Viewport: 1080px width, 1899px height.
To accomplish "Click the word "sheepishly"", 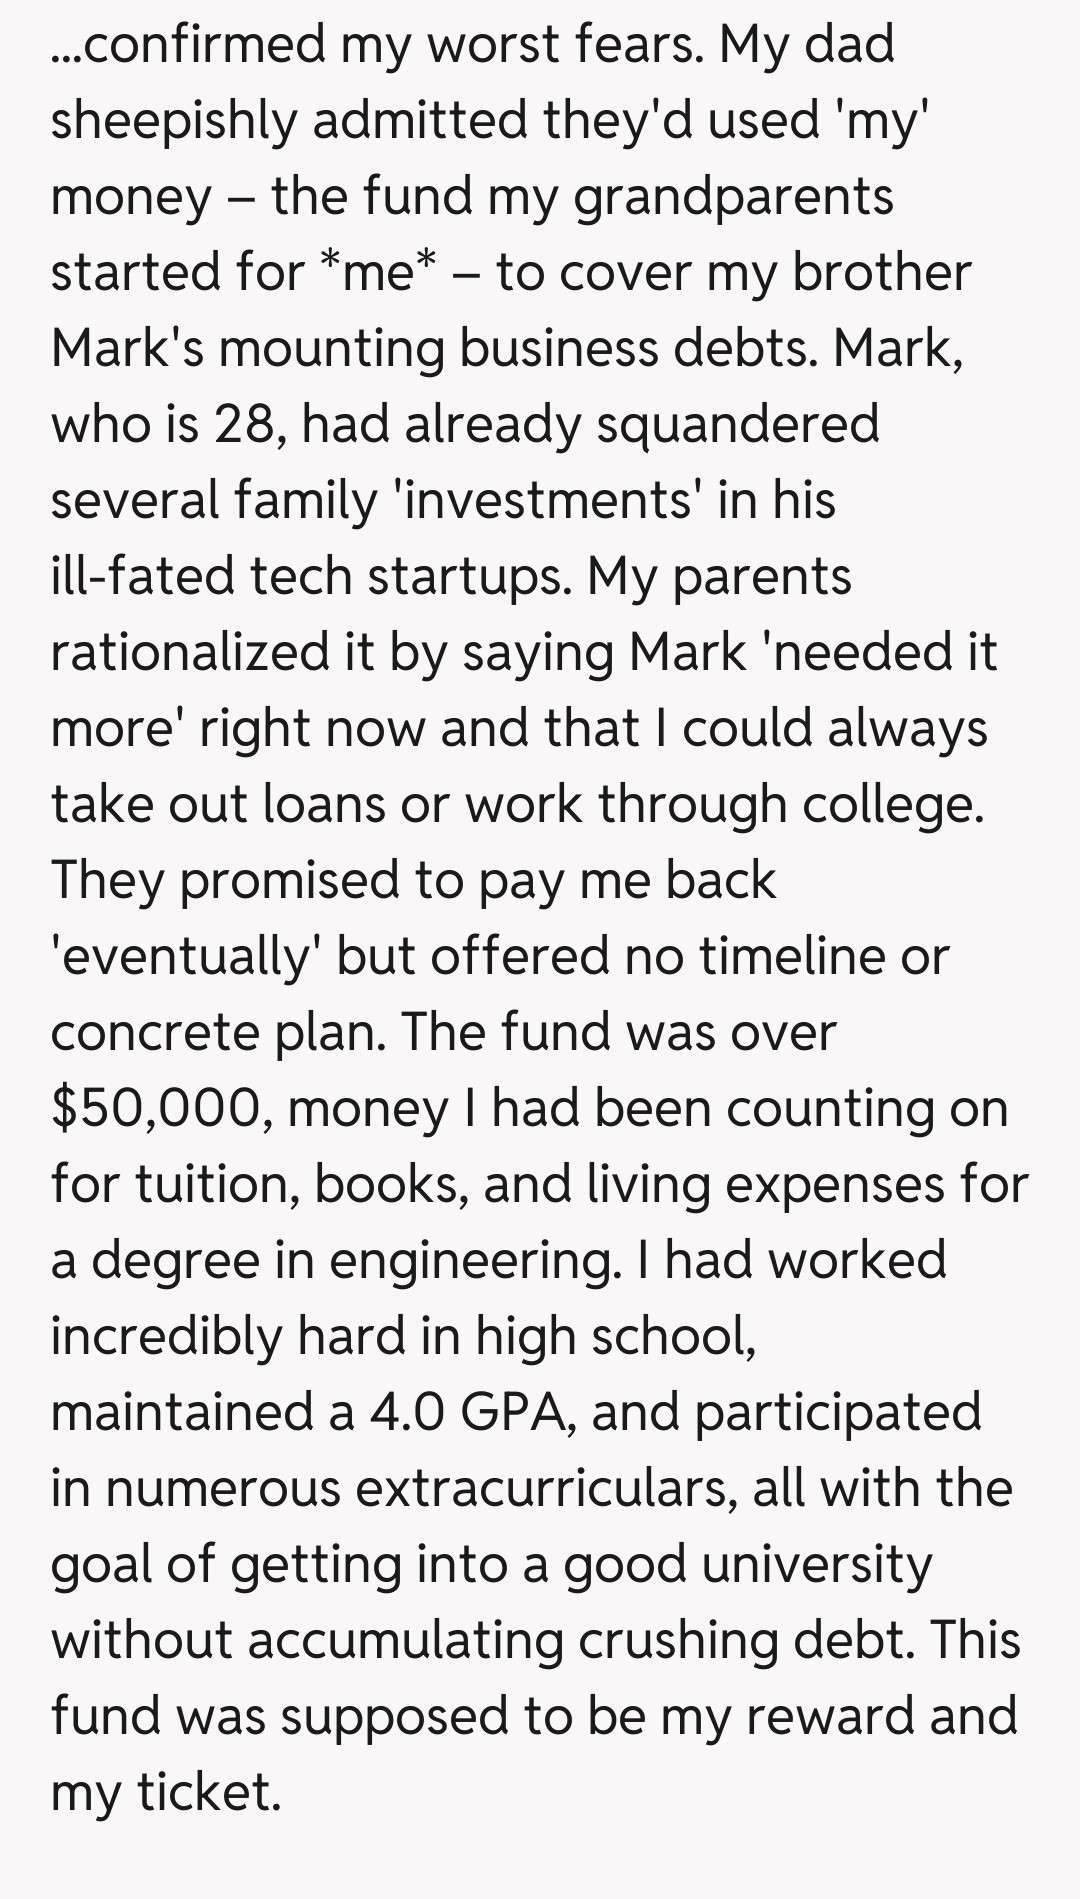I will pyautogui.click(x=174, y=120).
